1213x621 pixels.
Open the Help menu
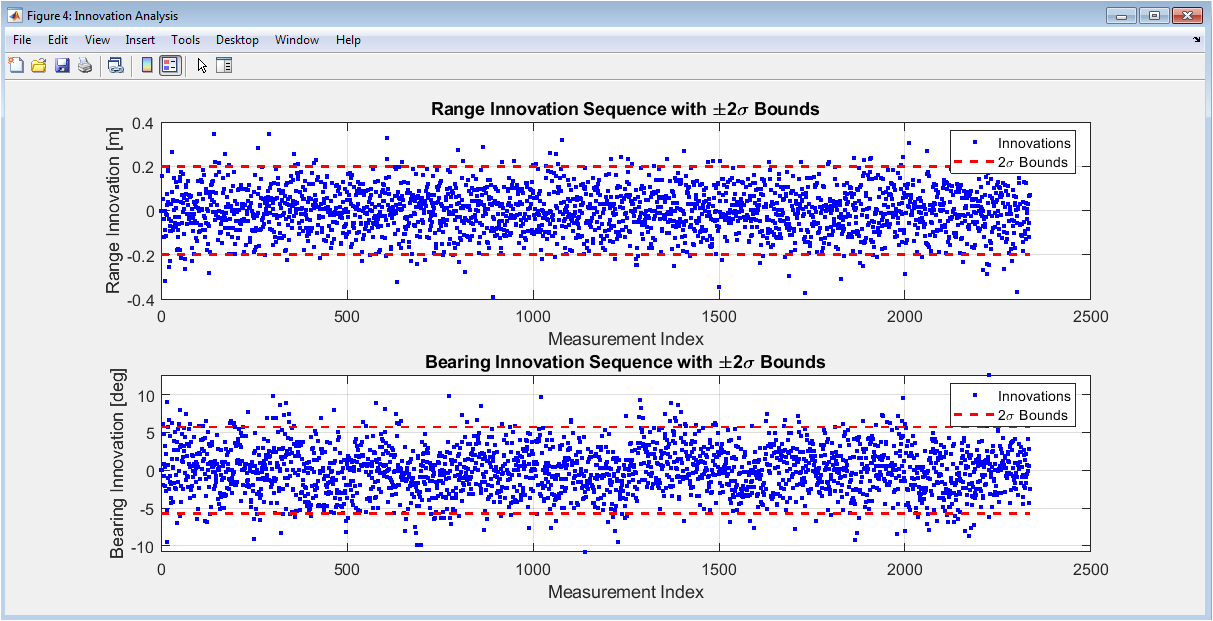(x=348, y=40)
